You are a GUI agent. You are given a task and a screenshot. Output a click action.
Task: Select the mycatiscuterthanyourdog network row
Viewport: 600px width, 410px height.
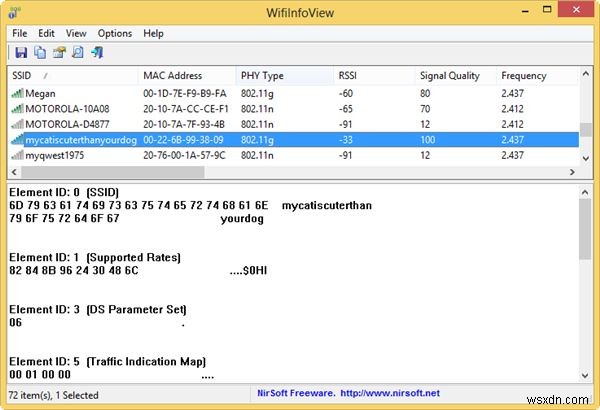click(x=293, y=140)
